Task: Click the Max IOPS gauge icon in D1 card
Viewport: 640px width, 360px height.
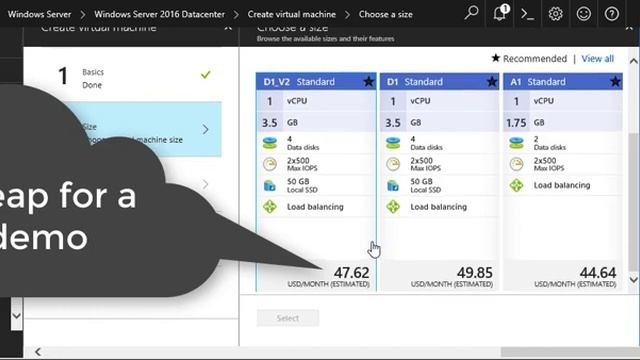Action: pos(393,164)
